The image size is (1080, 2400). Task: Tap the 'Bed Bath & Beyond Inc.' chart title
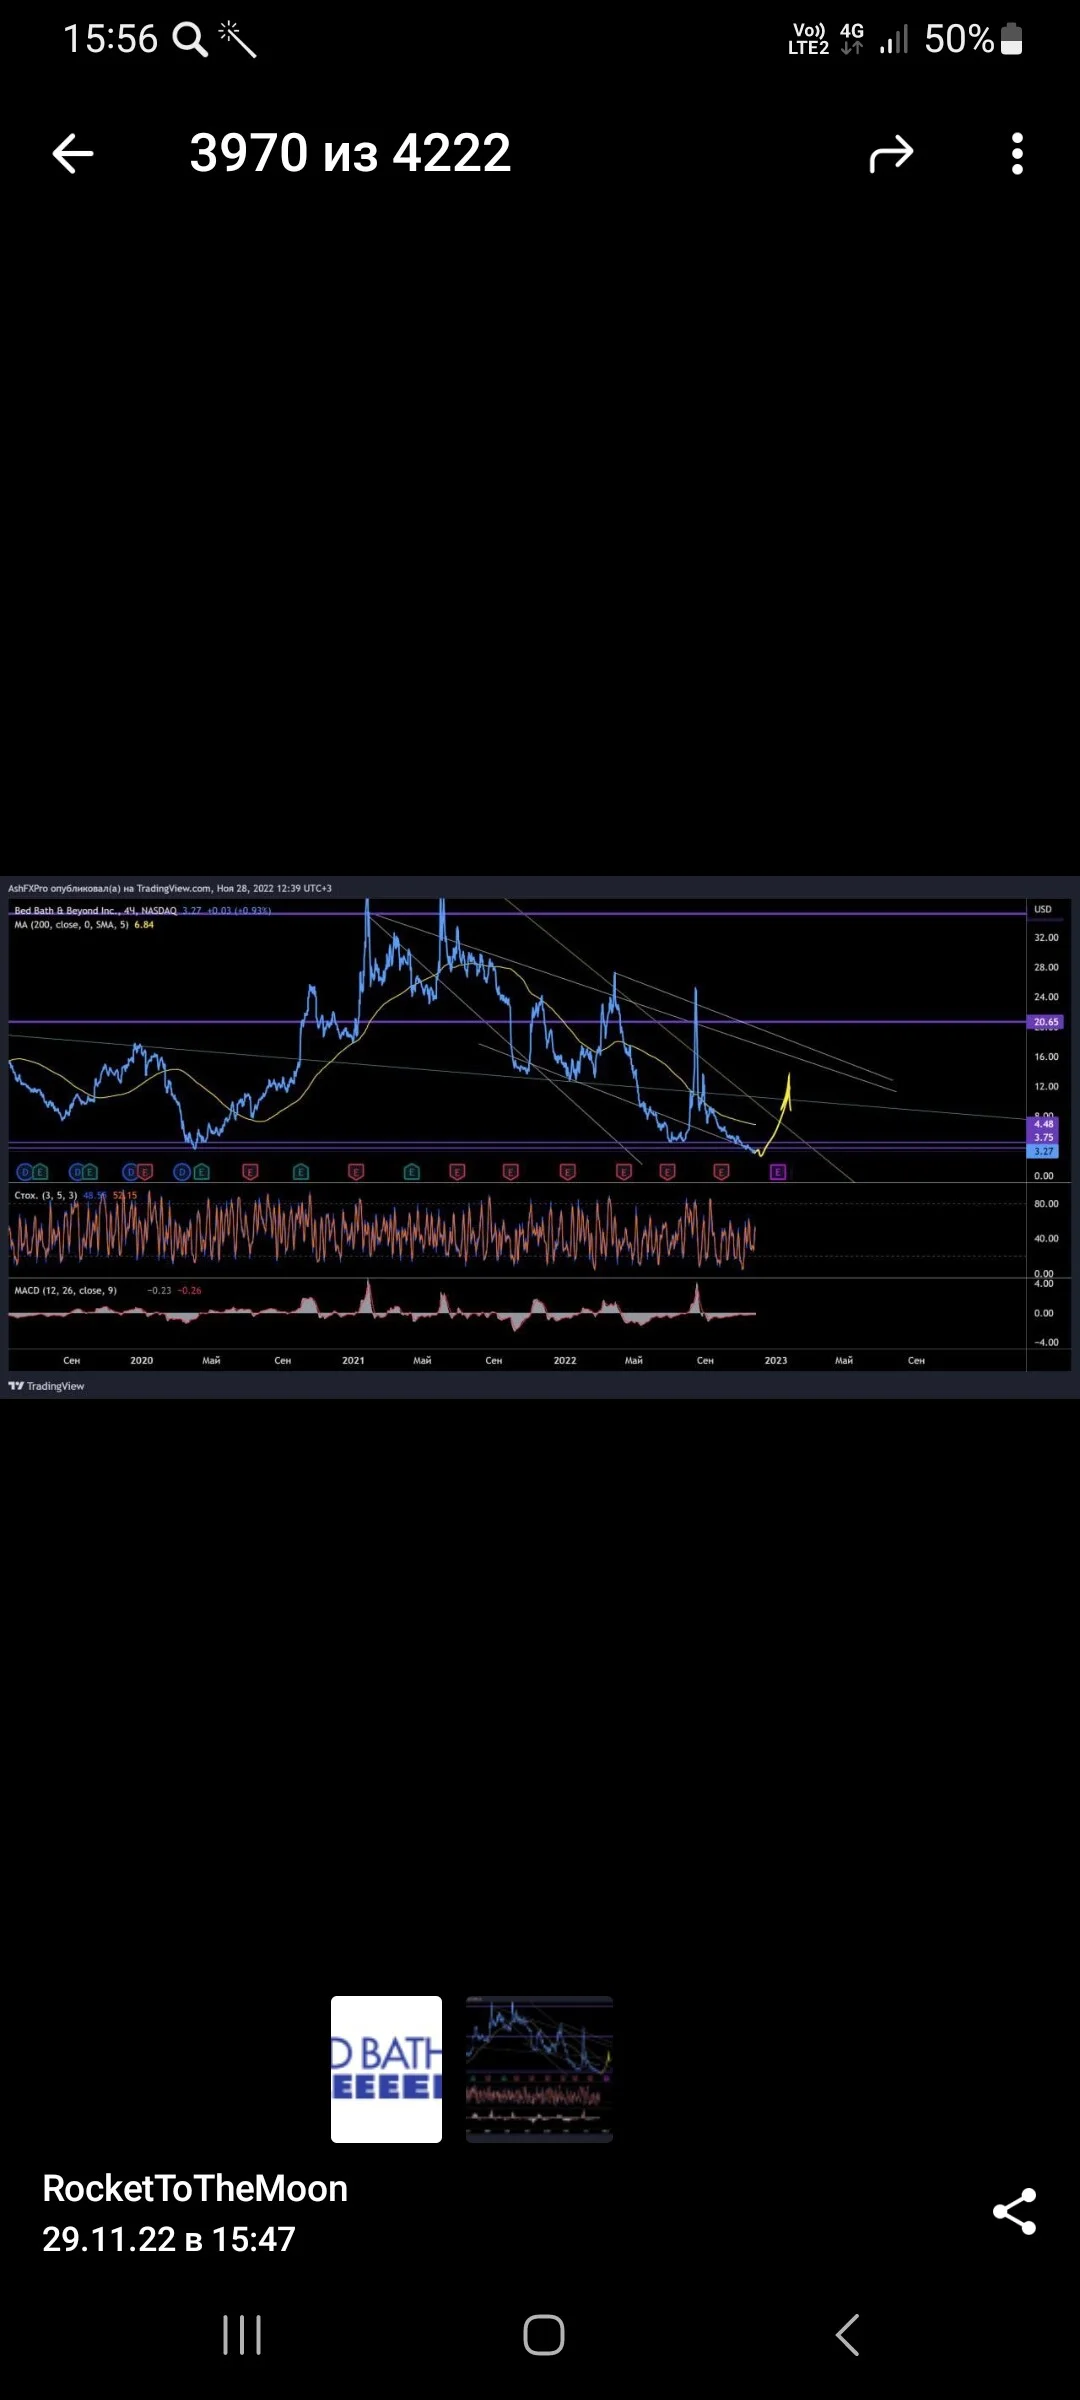[66, 911]
